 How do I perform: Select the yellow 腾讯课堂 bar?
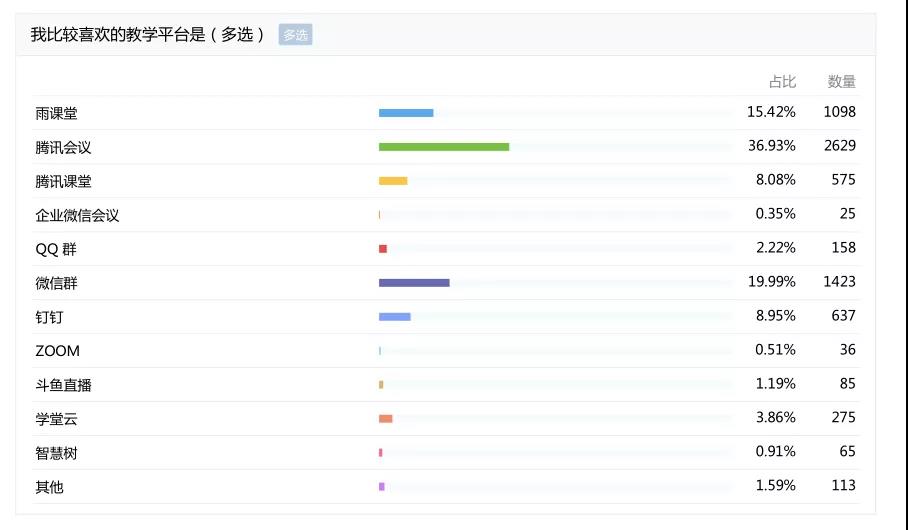(393, 181)
